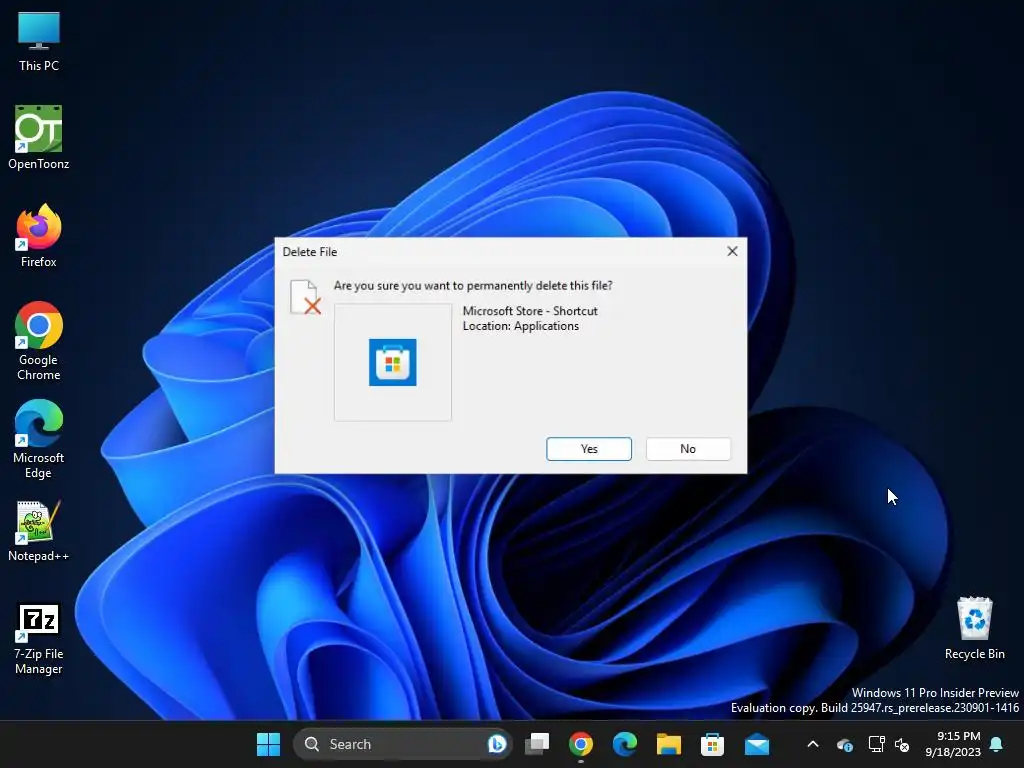Click 'Location: Applications' text in dialog
The height and width of the screenshot is (768, 1024).
coord(520,326)
